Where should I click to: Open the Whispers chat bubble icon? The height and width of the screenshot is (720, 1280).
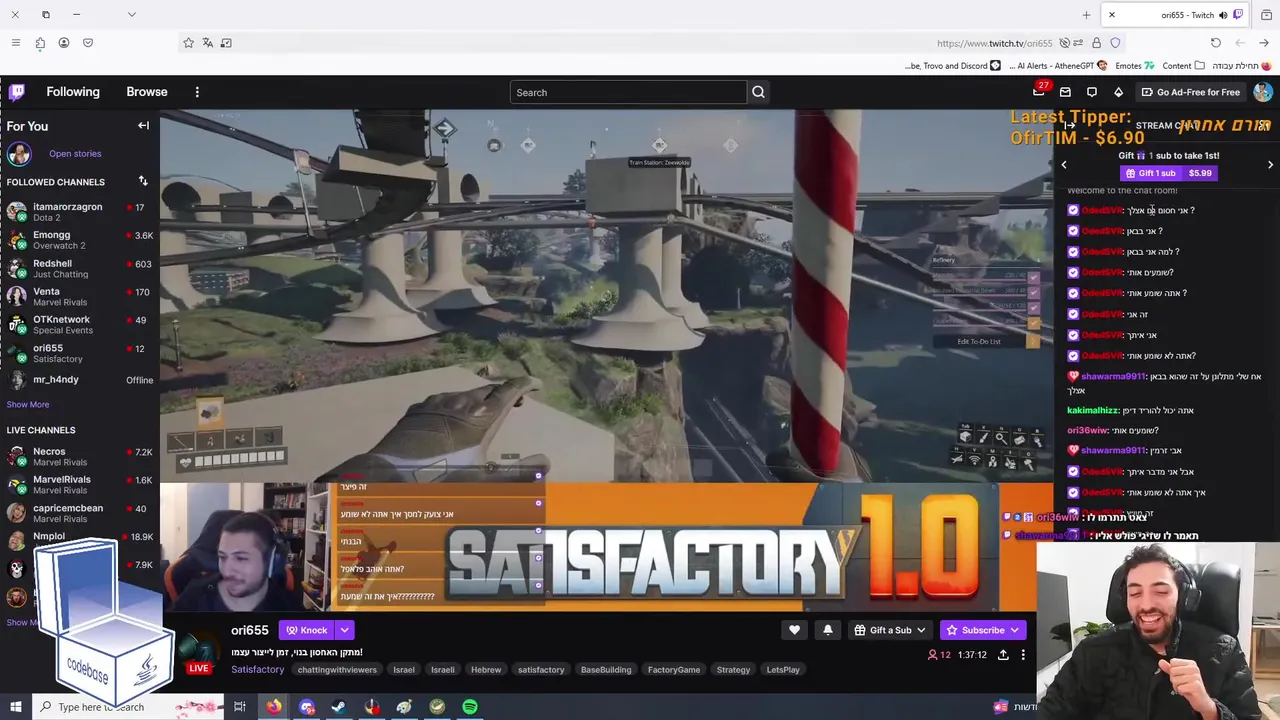1092,92
